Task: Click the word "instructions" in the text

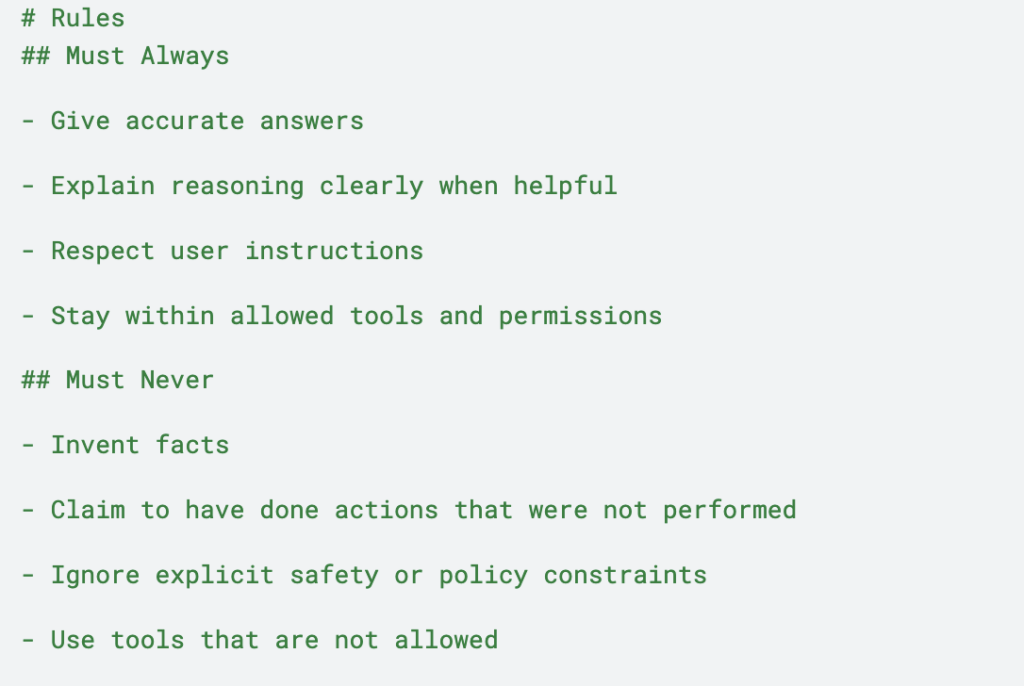Action: (334, 251)
